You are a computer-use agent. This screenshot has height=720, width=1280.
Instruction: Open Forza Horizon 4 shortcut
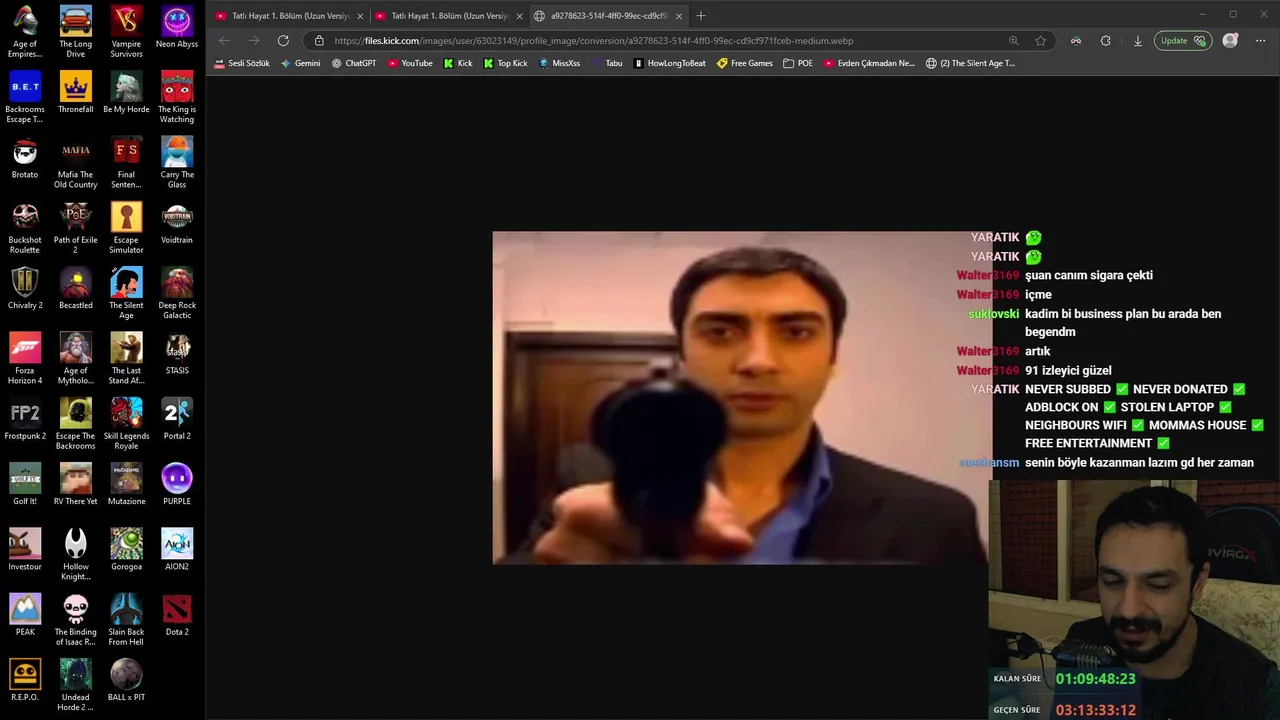click(x=25, y=358)
